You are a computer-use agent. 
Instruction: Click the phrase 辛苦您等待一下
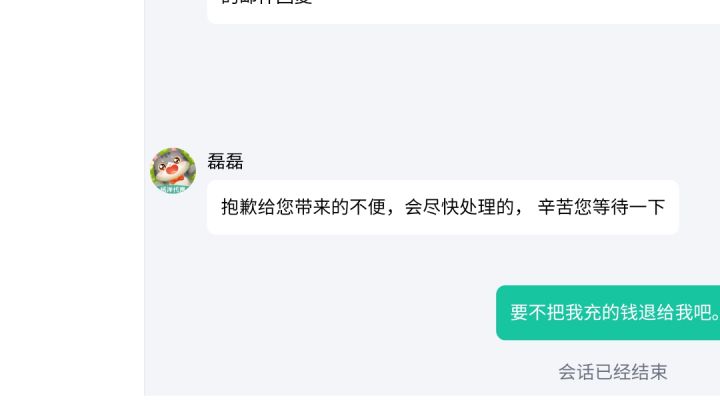point(601,207)
